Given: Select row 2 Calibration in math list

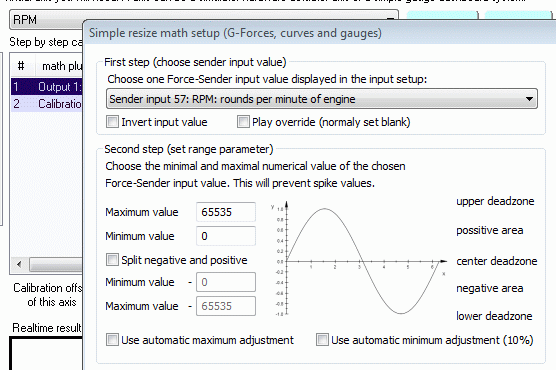Looking at the screenshot, I should click(47, 104).
